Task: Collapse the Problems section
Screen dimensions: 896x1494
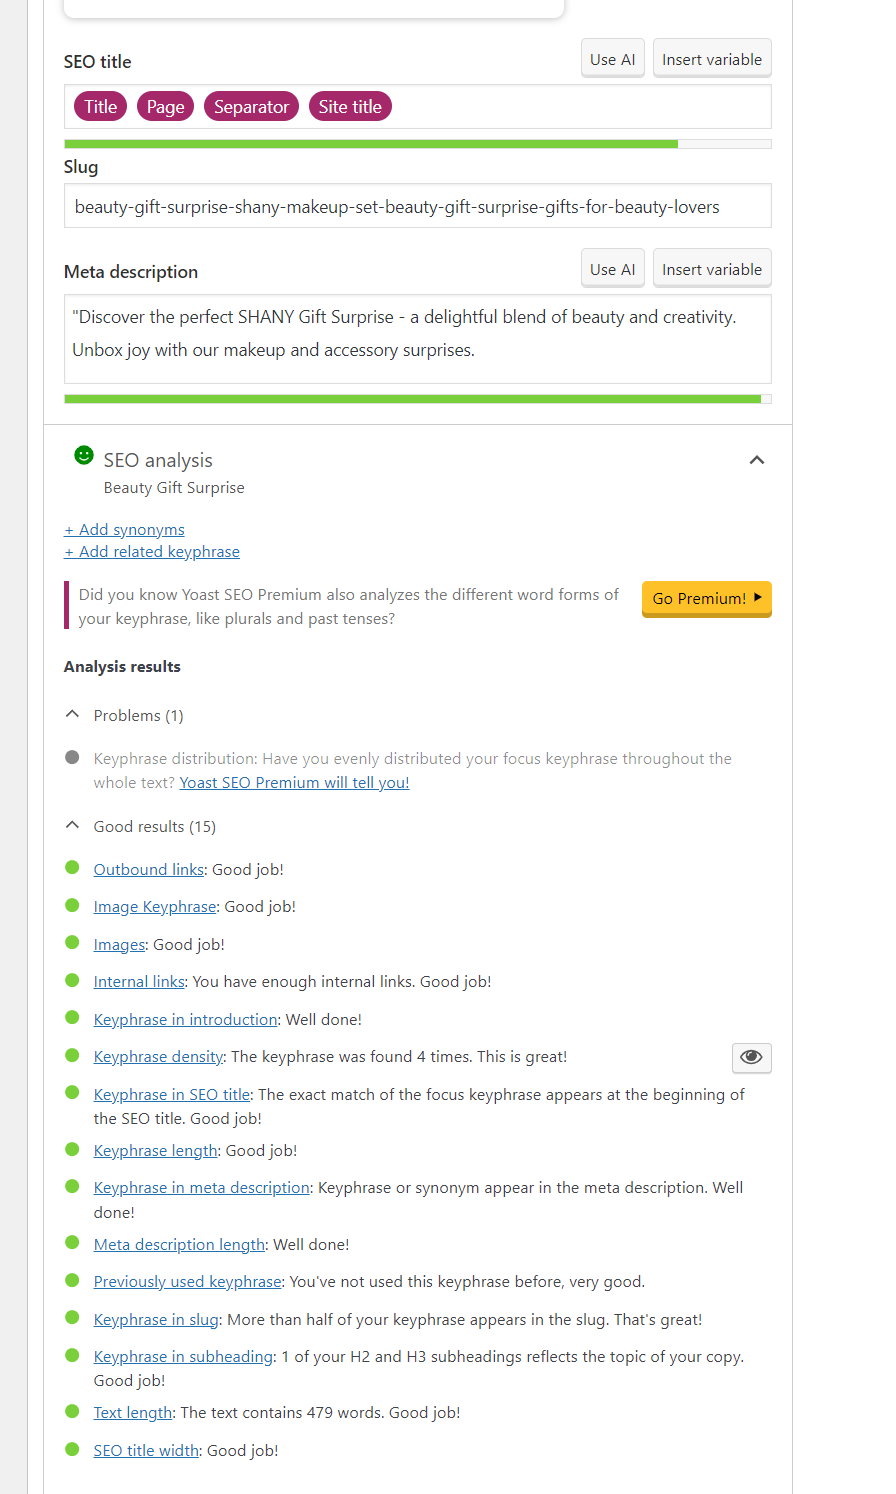Action: tap(71, 713)
